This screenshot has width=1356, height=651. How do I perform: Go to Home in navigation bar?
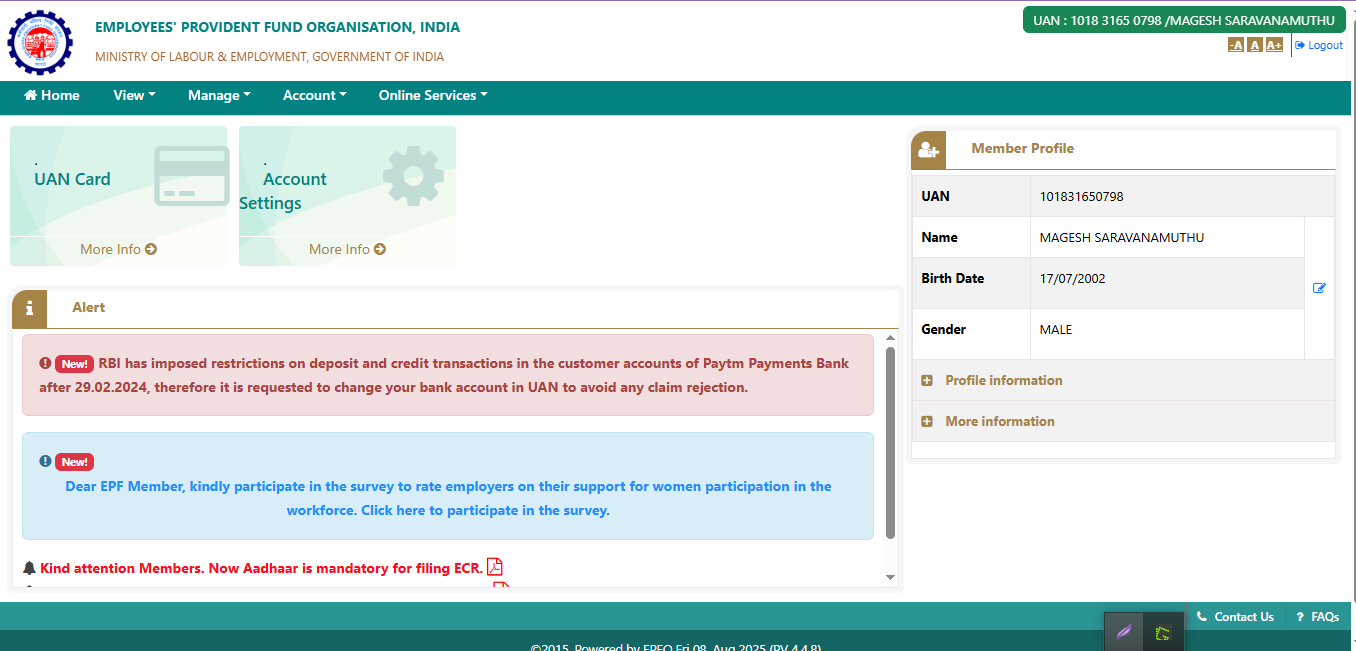point(52,95)
